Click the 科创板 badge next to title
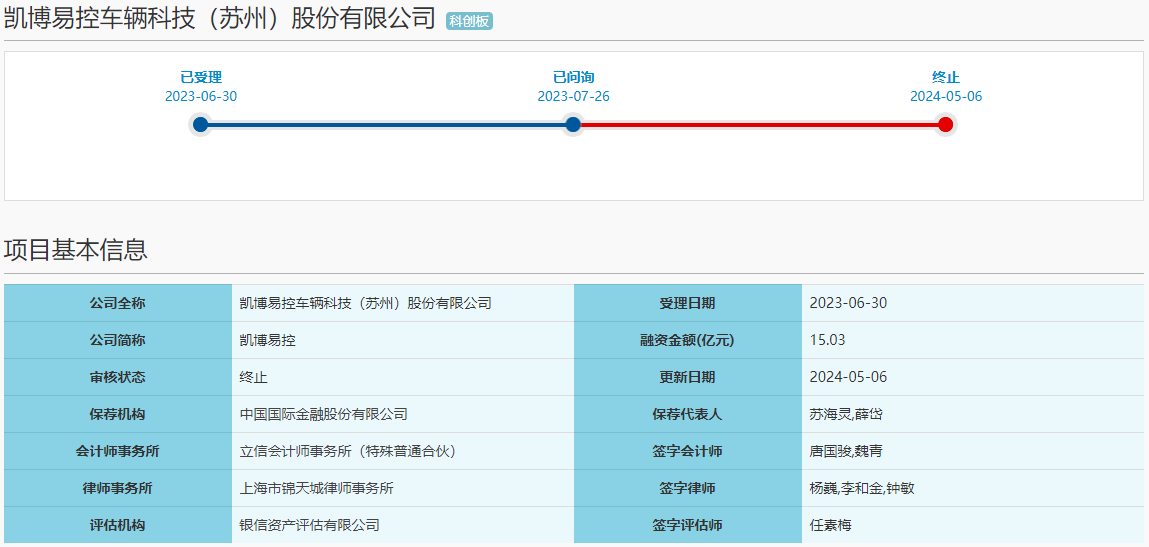The image size is (1149, 547). [469, 21]
